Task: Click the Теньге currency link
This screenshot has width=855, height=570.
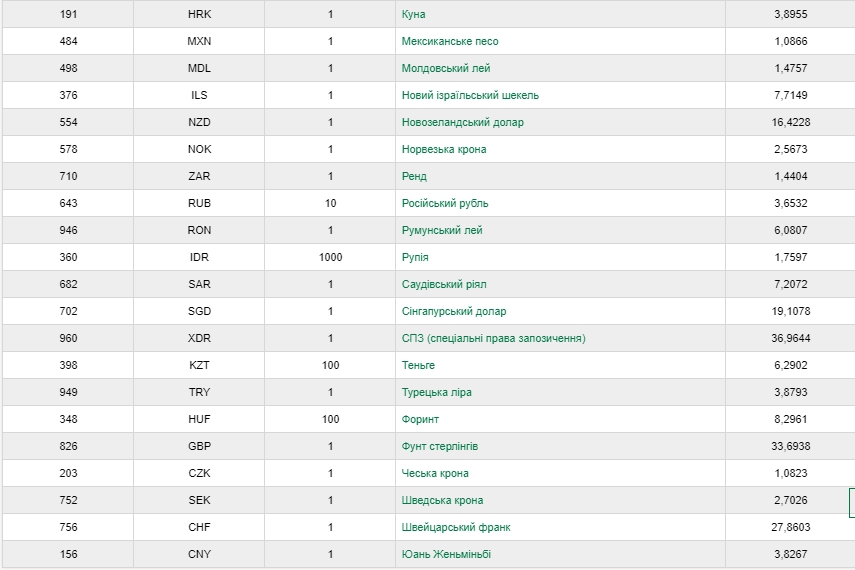Action: tap(418, 365)
